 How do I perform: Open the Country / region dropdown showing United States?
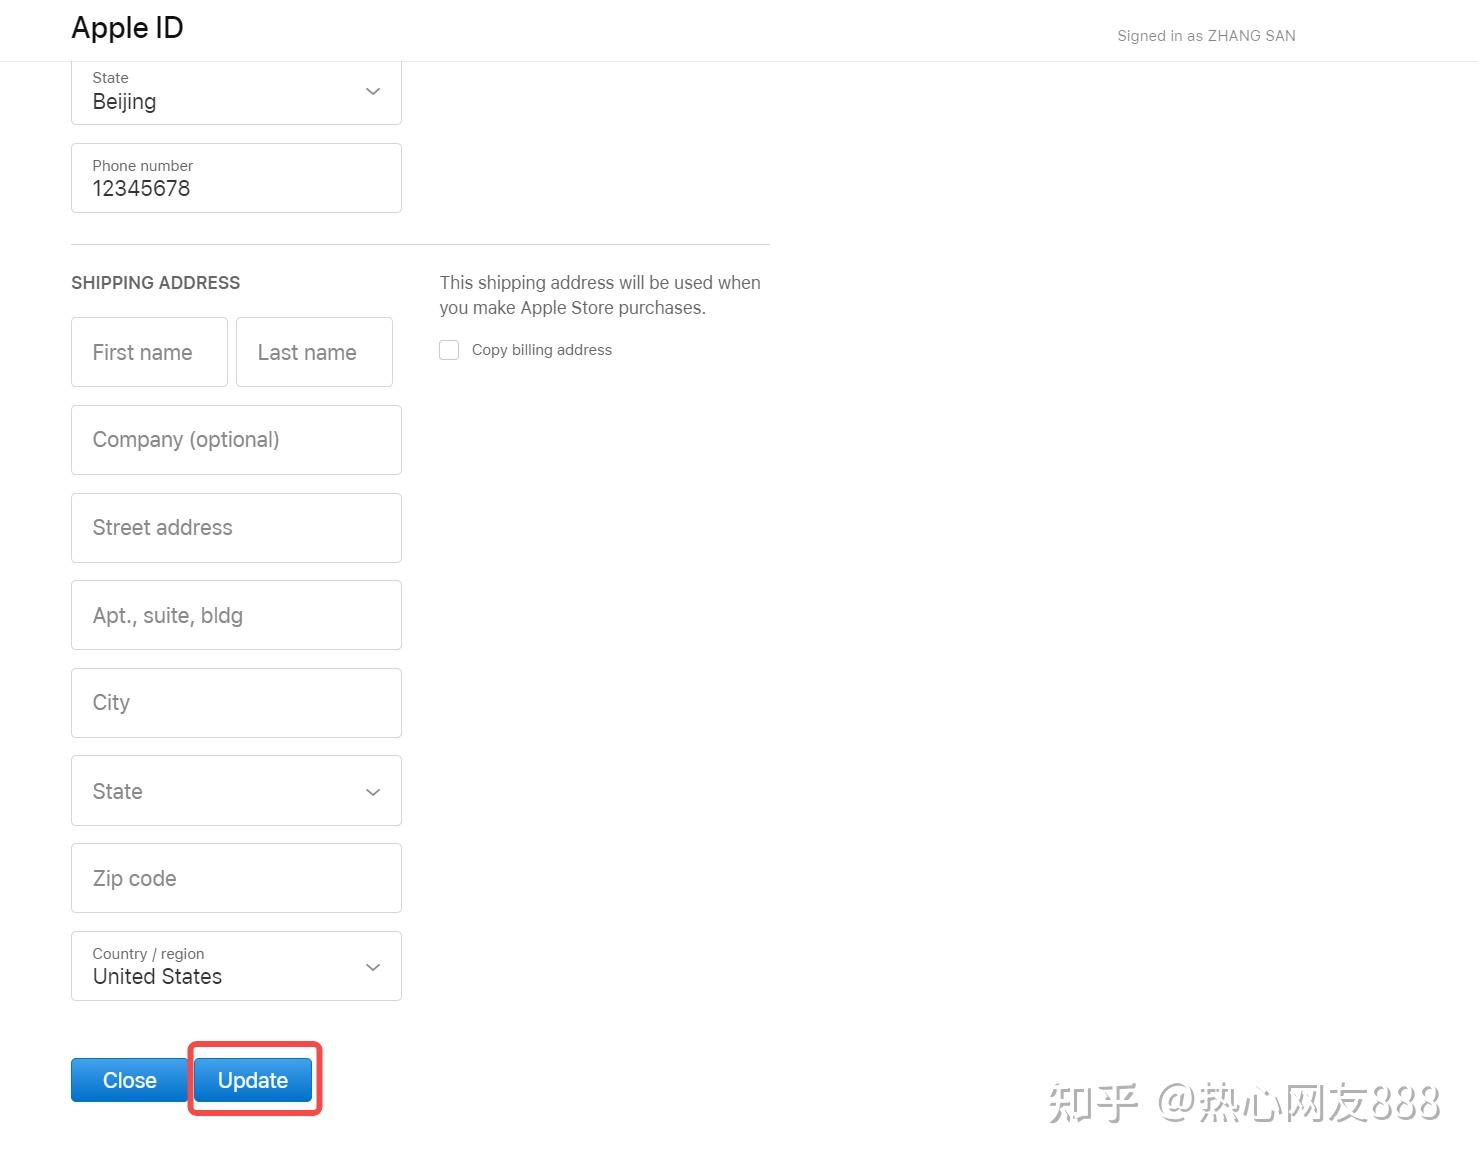coord(236,966)
